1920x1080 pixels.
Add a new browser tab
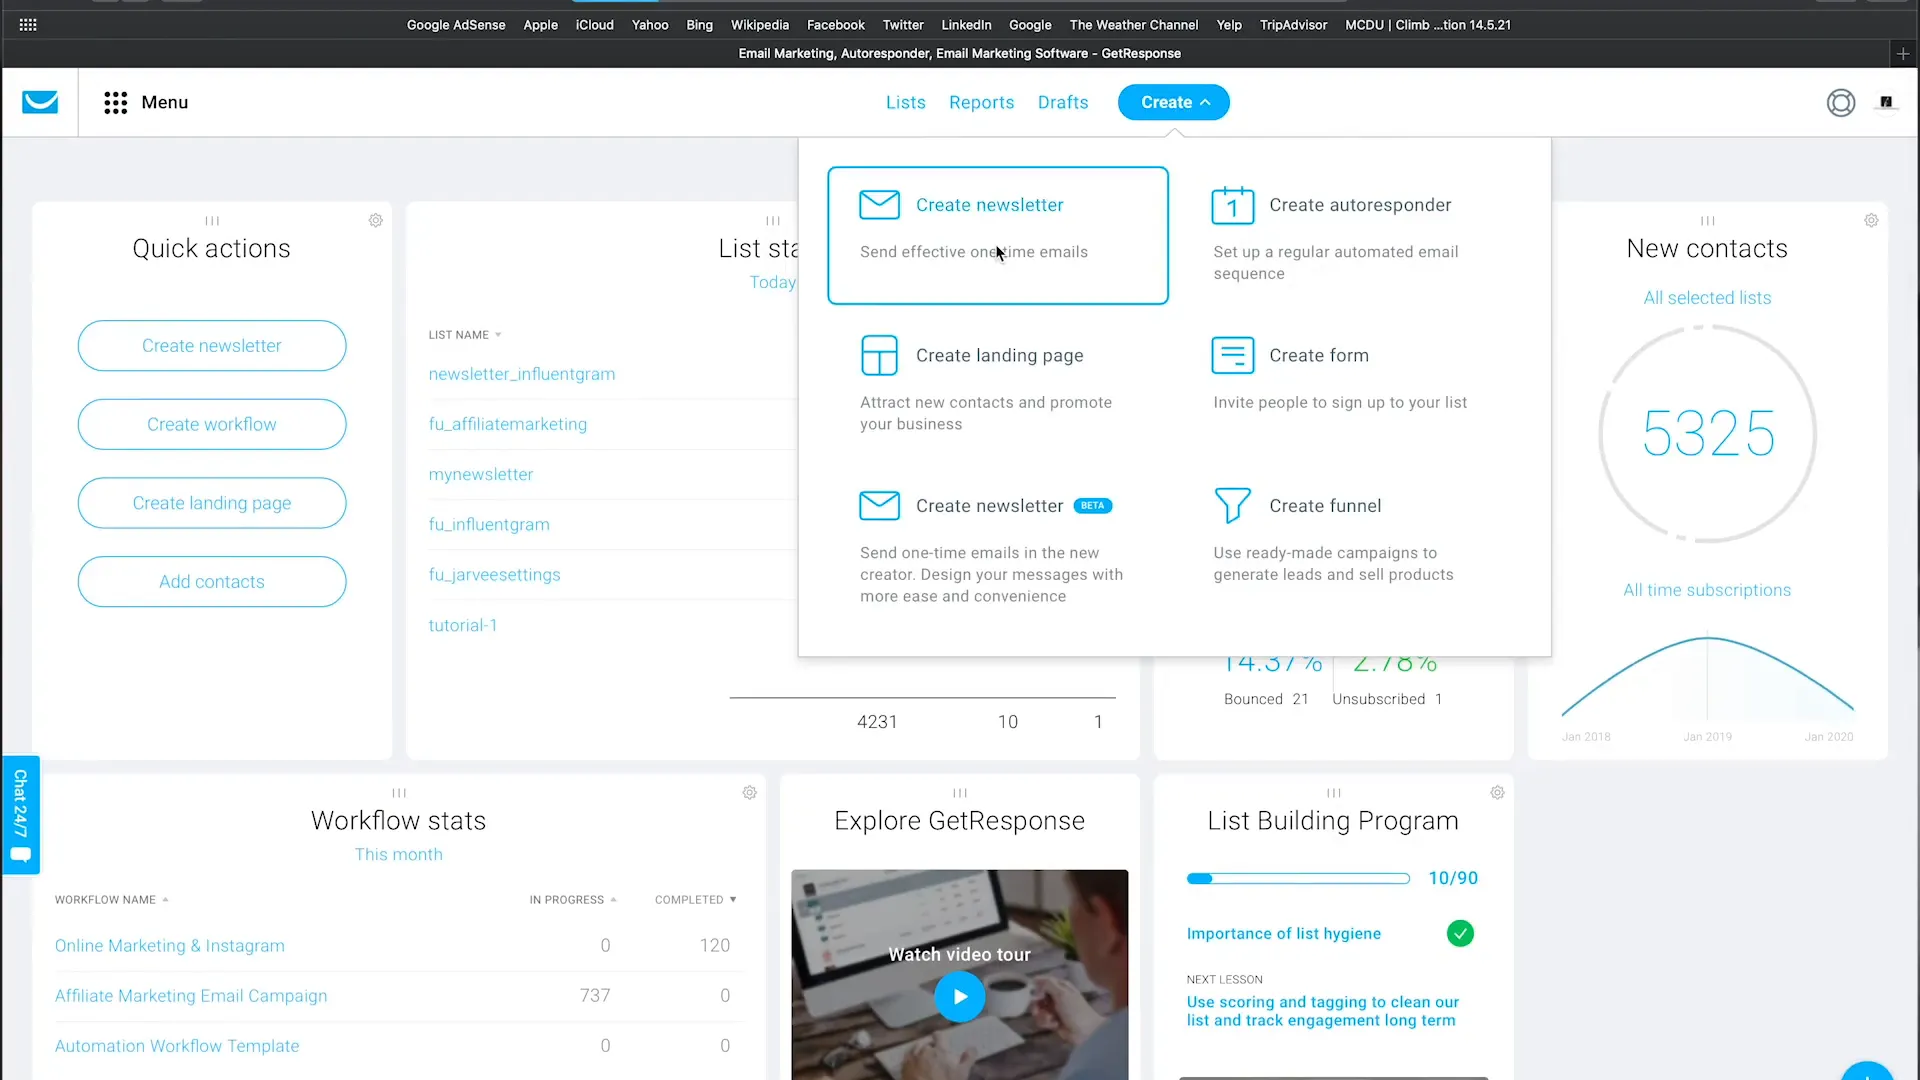pos(1903,53)
